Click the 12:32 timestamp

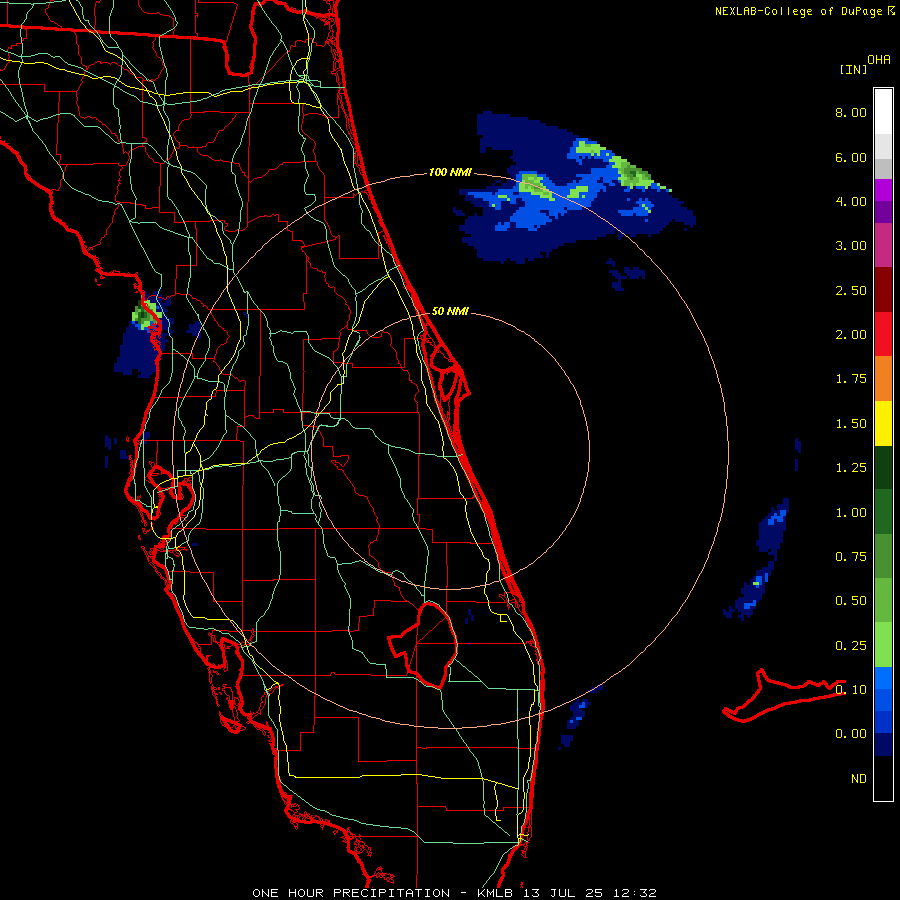633,893
